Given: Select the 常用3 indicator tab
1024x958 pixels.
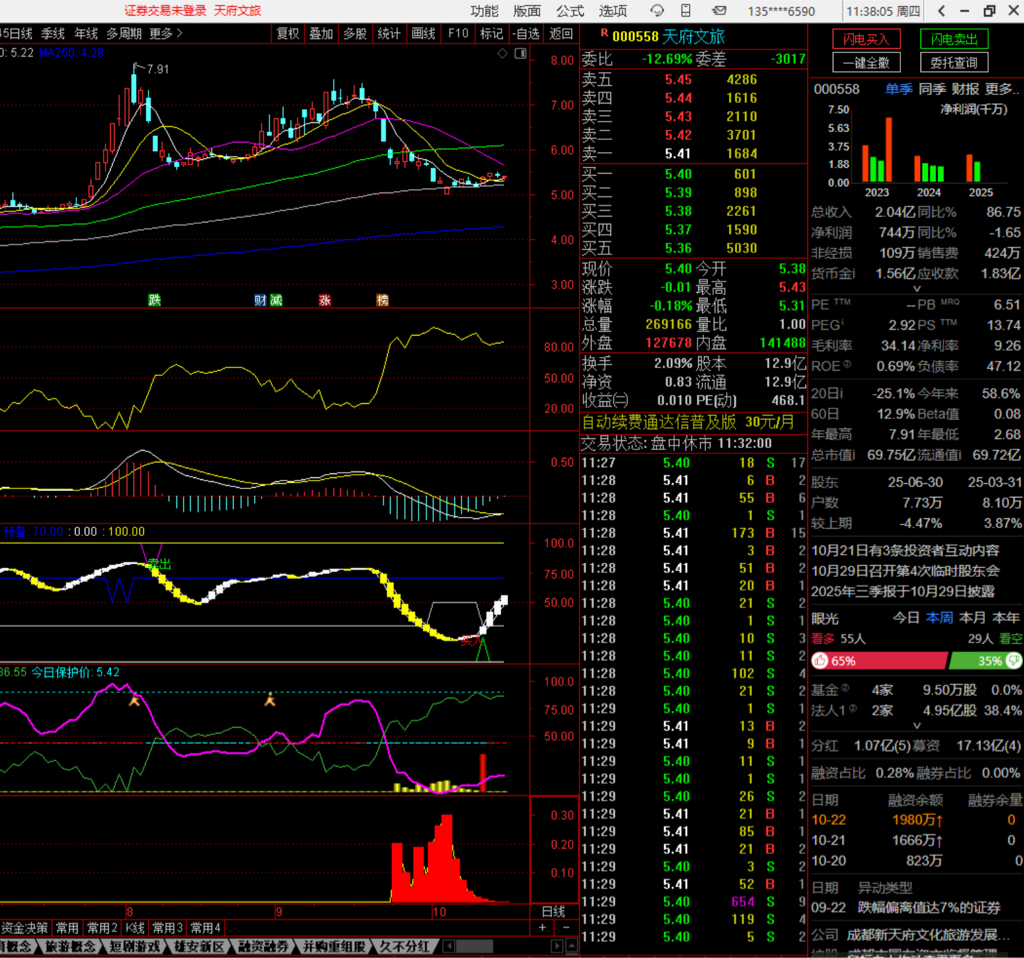Looking at the screenshot, I should coord(168,927).
